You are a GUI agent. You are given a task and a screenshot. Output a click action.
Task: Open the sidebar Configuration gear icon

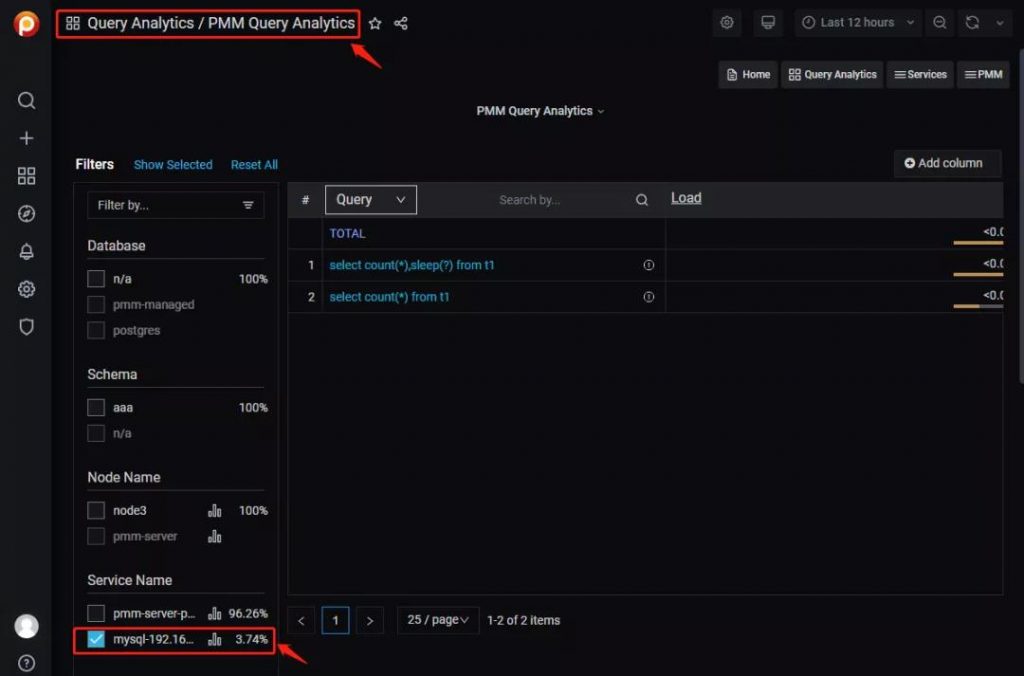[26, 289]
